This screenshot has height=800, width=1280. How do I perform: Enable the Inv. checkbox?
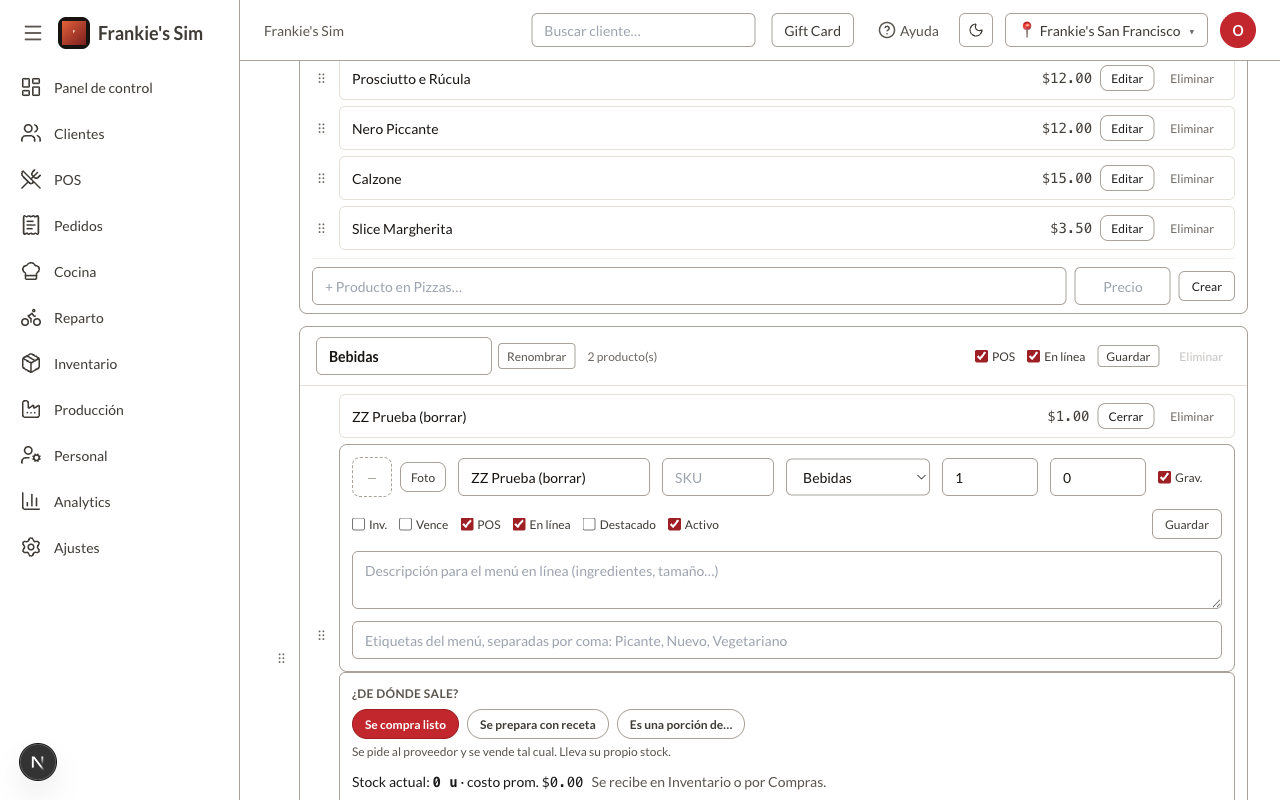[359, 524]
